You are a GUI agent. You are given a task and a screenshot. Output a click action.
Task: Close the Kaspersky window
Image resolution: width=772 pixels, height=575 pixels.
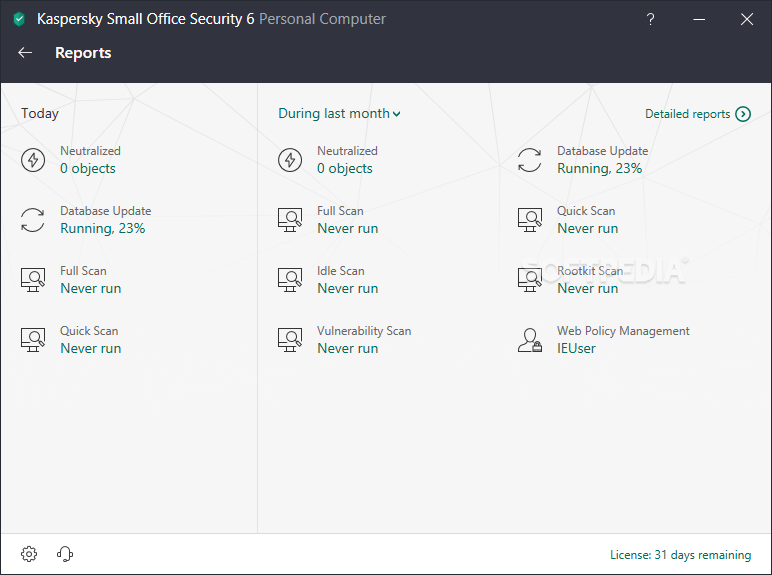(747, 19)
